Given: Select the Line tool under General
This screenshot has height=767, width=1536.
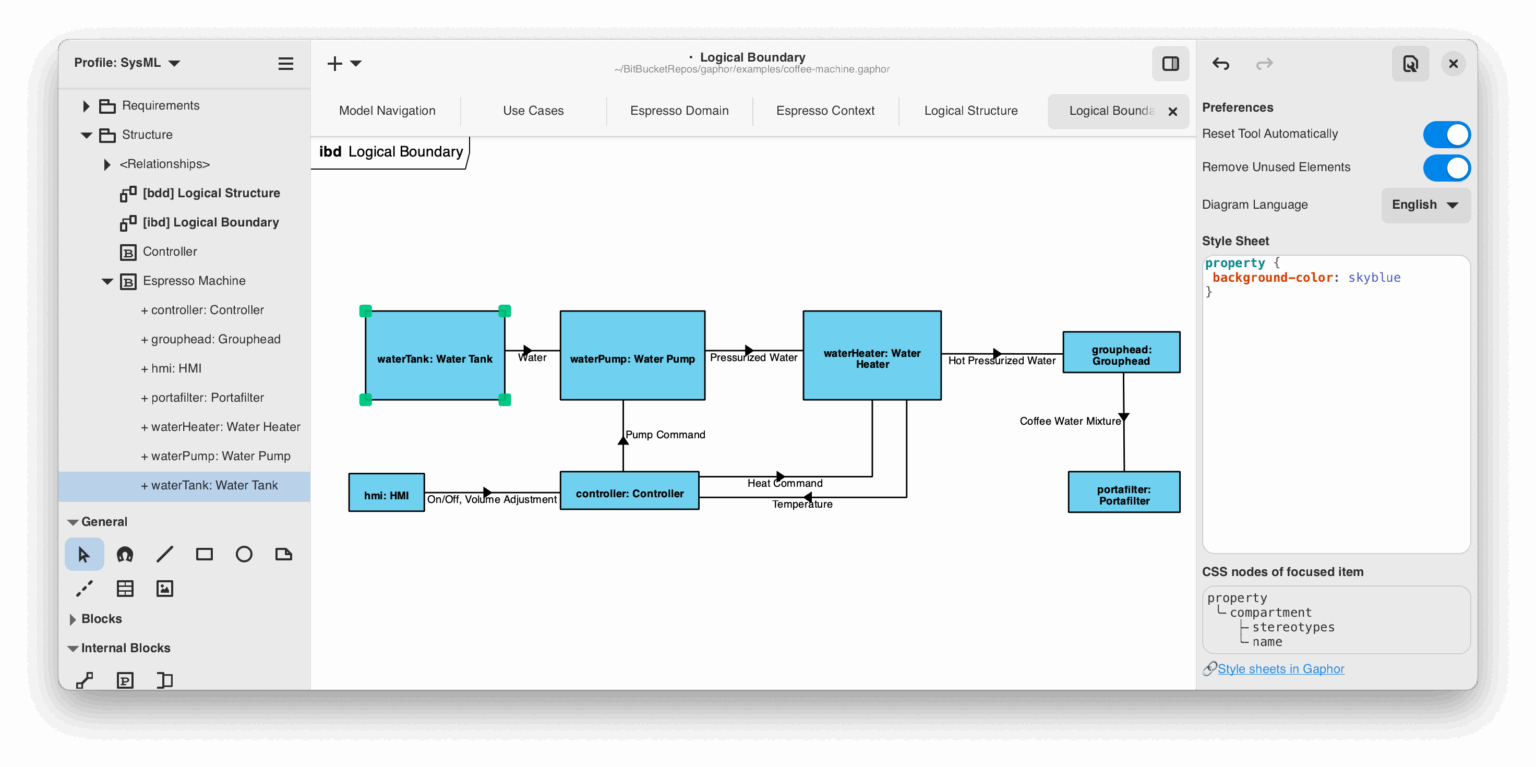Looking at the screenshot, I should tap(164, 554).
